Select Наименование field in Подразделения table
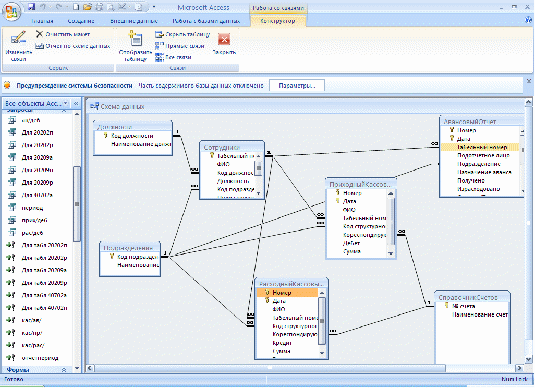The height and width of the screenshot is (388, 535). 138,265
